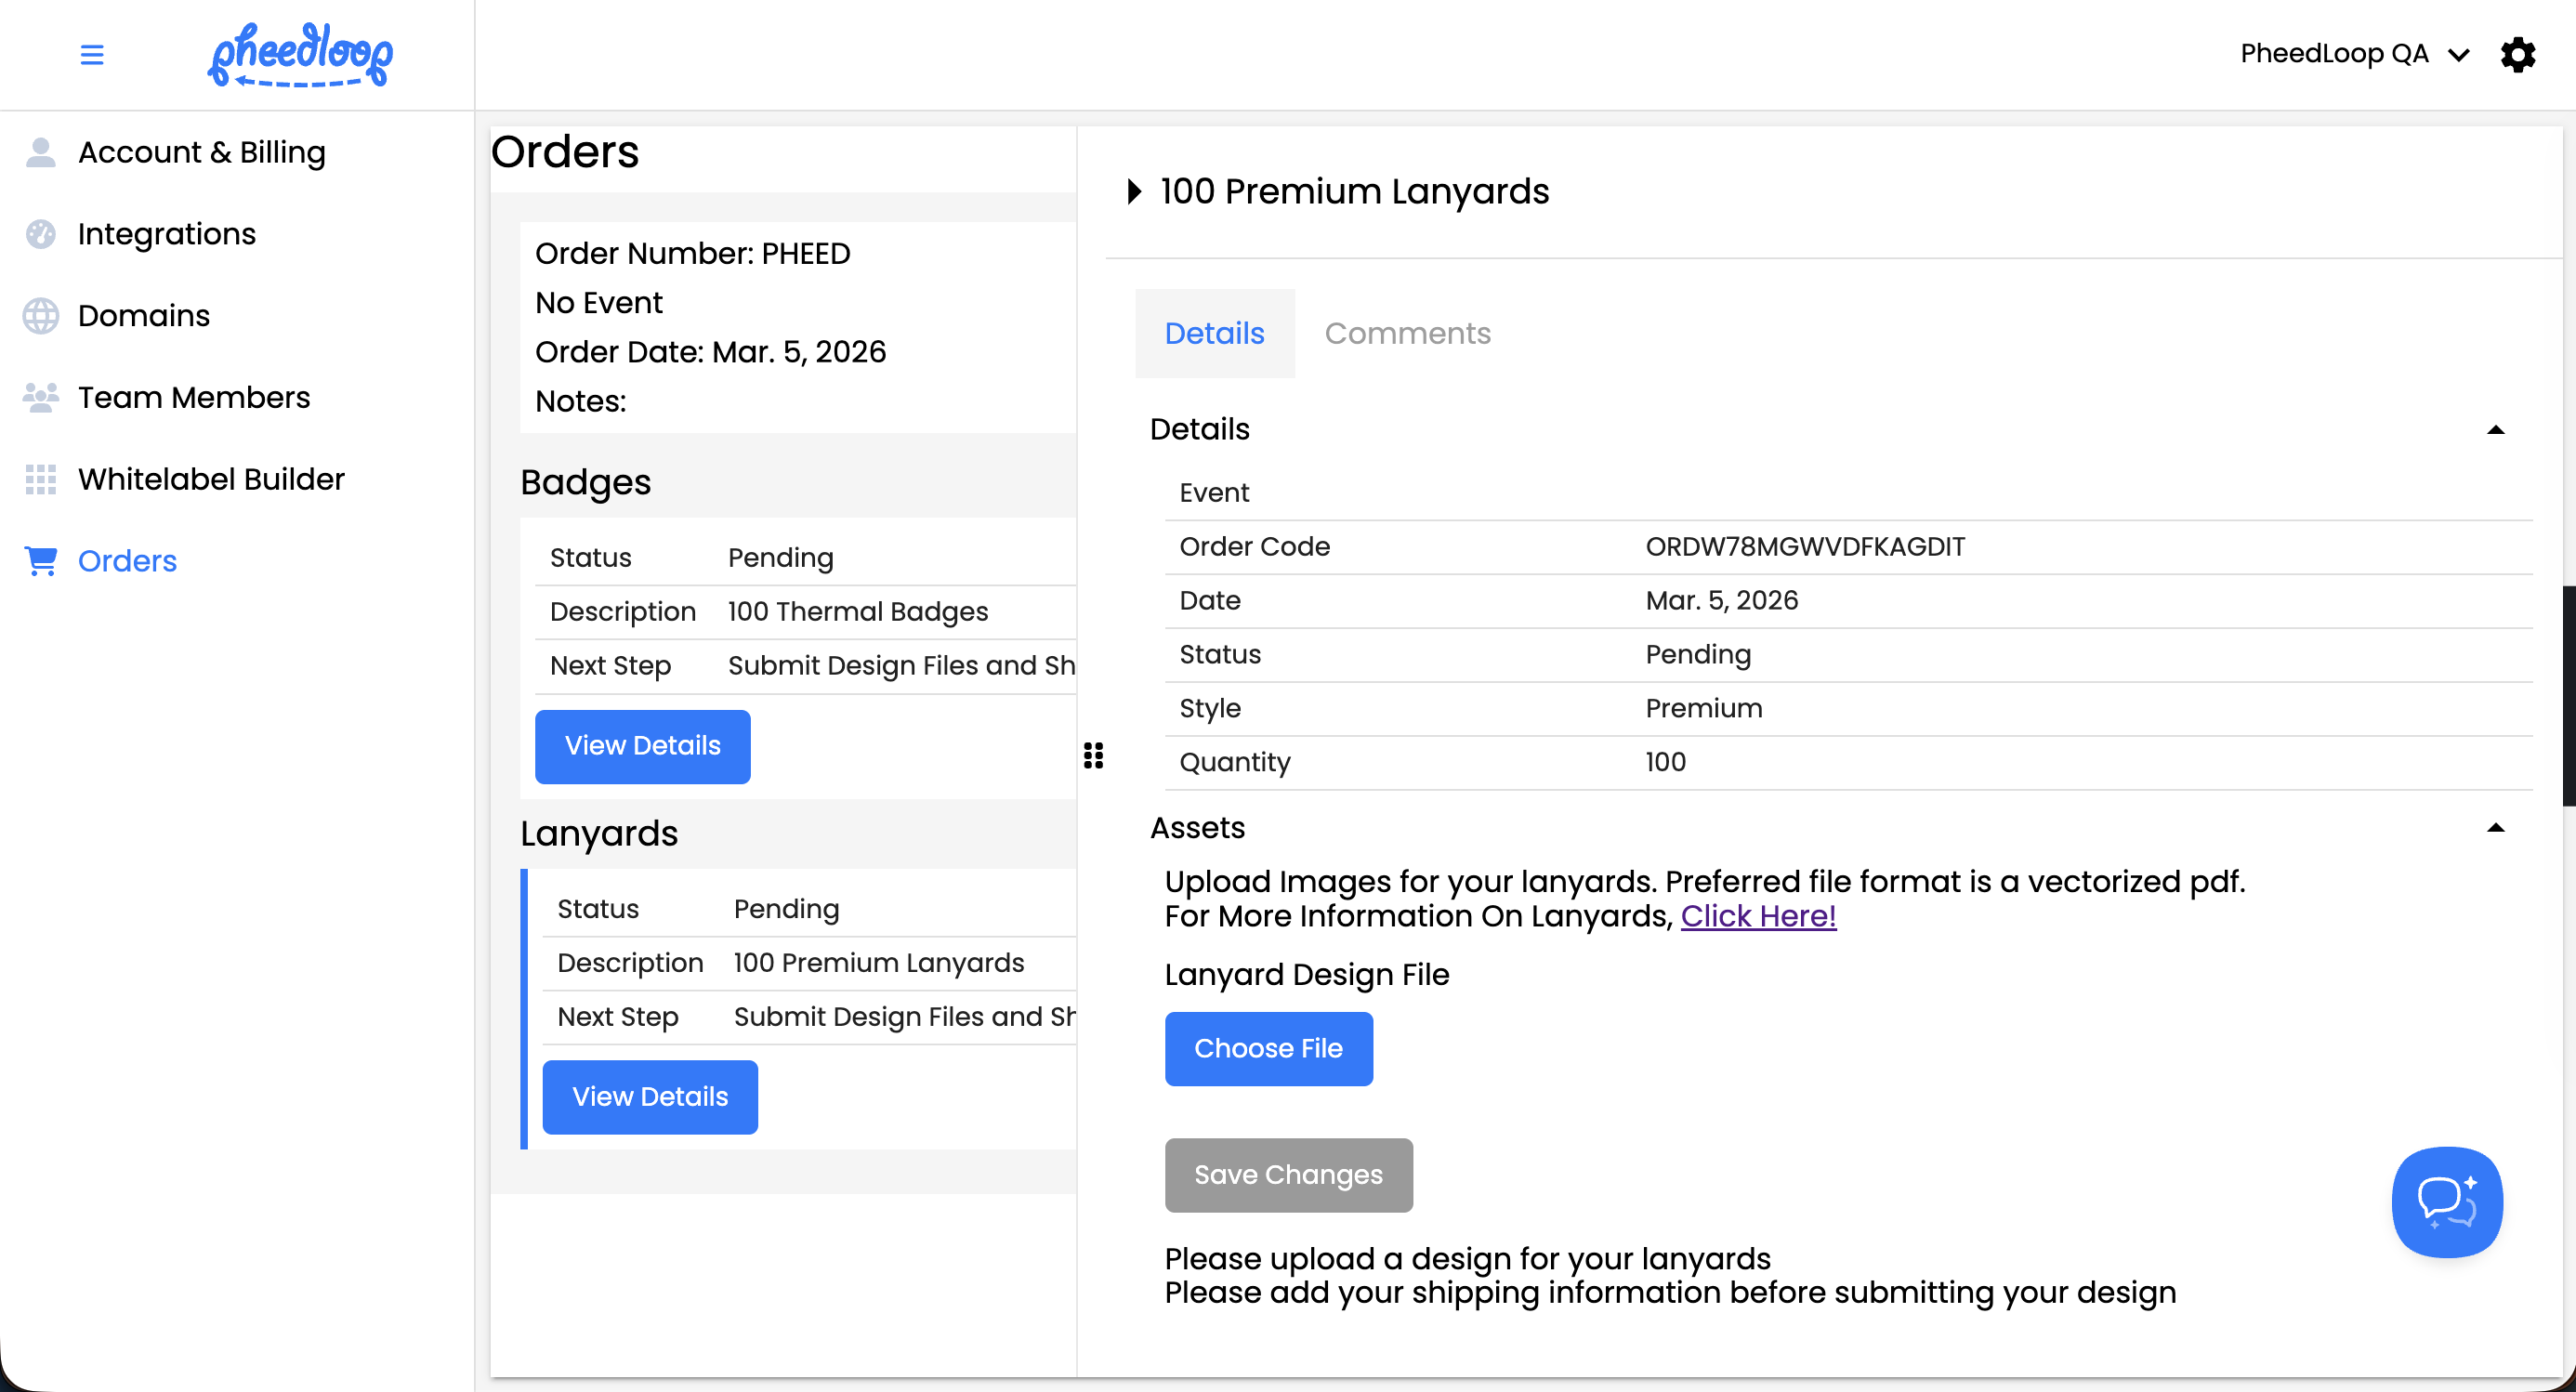Image resolution: width=2576 pixels, height=1392 pixels.
Task: Switch to the Comments tab
Action: [1407, 333]
